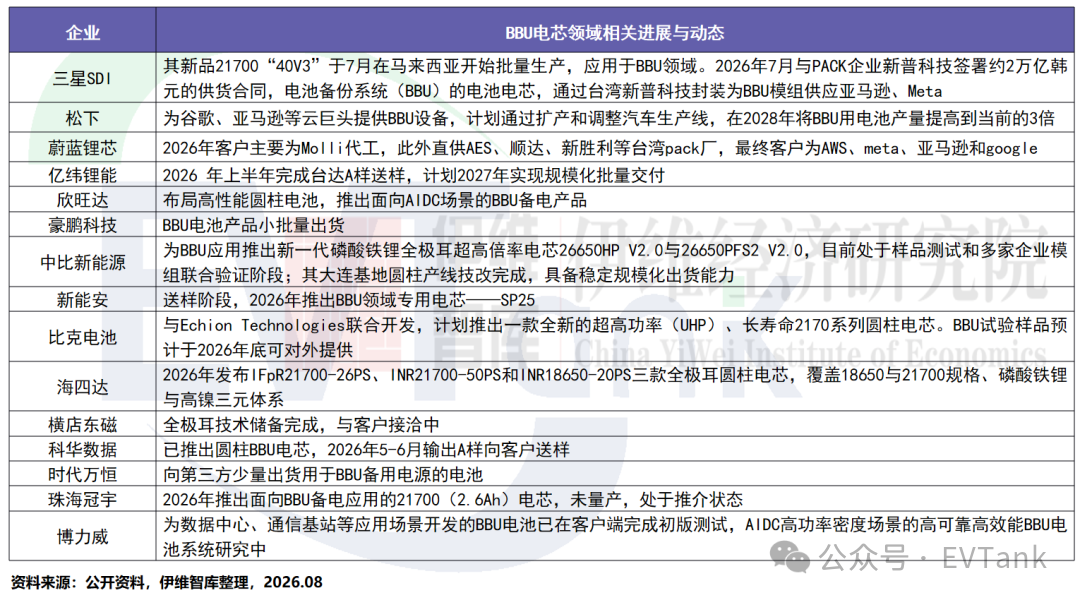This screenshot has width=1080, height=600.
Task: Click the '企业' column header
Action: pyautogui.click(x=83, y=32)
